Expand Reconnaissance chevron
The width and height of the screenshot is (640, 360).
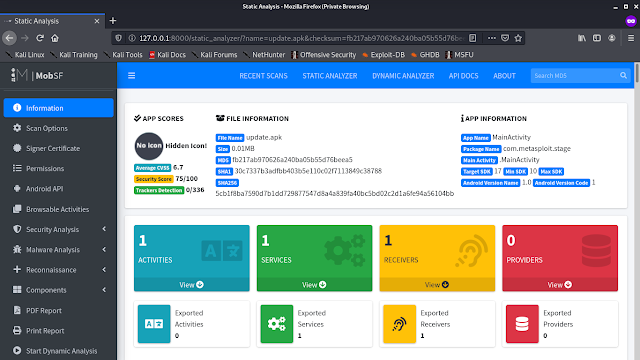[x=104, y=269]
